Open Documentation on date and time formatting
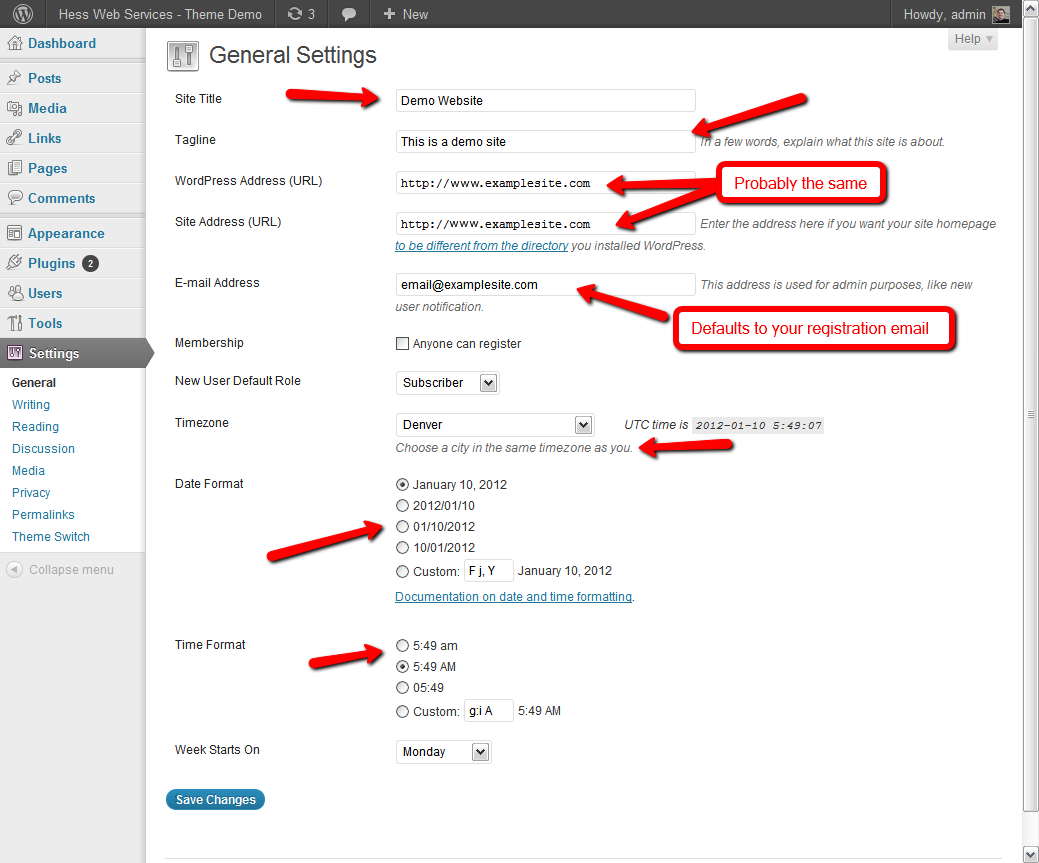This screenshot has width=1039, height=863. tap(514, 597)
